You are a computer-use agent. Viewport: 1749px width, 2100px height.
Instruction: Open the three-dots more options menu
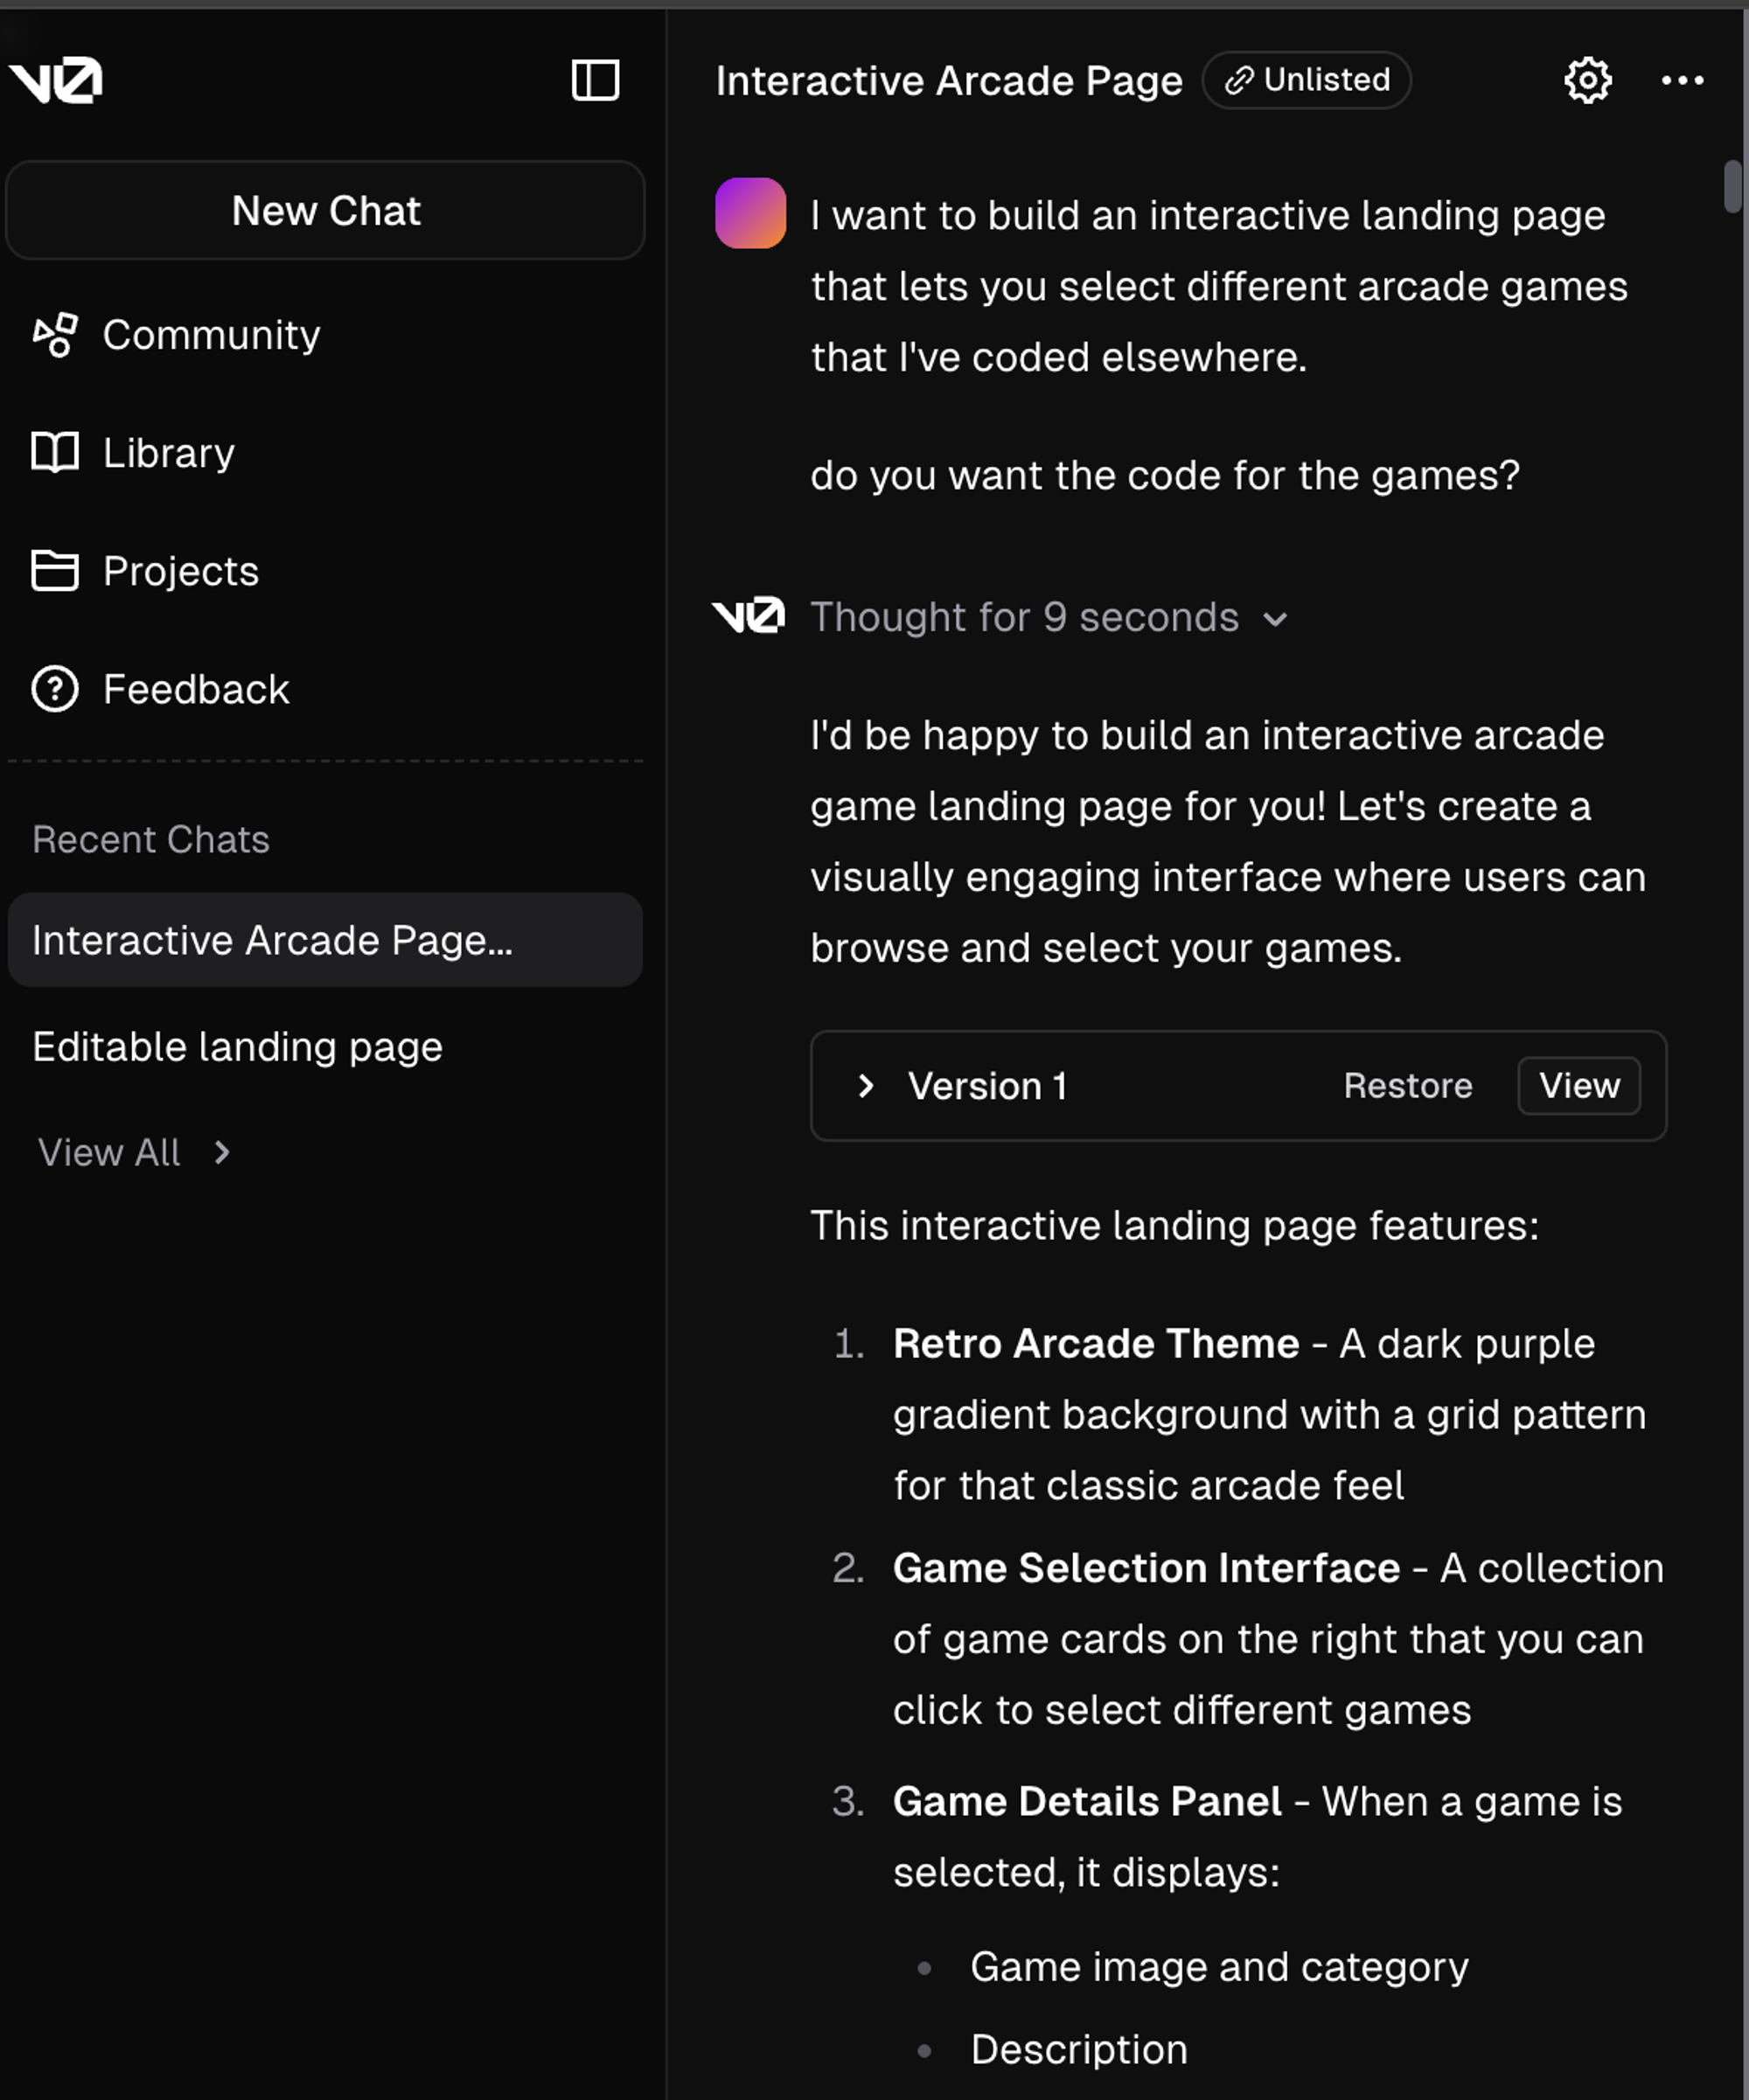(1682, 80)
